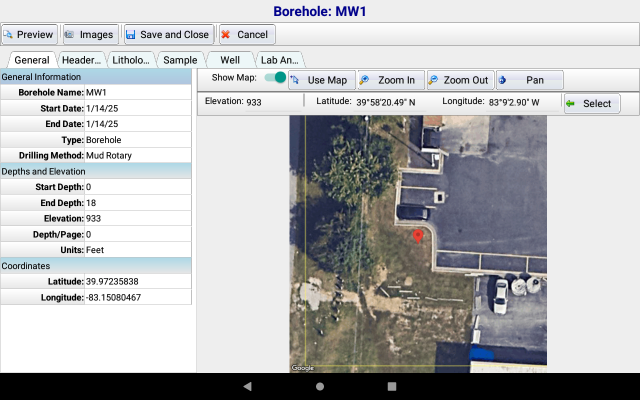Choose the Type Borehole field
Image resolution: width=640 pixels, height=400 pixels.
point(136,139)
